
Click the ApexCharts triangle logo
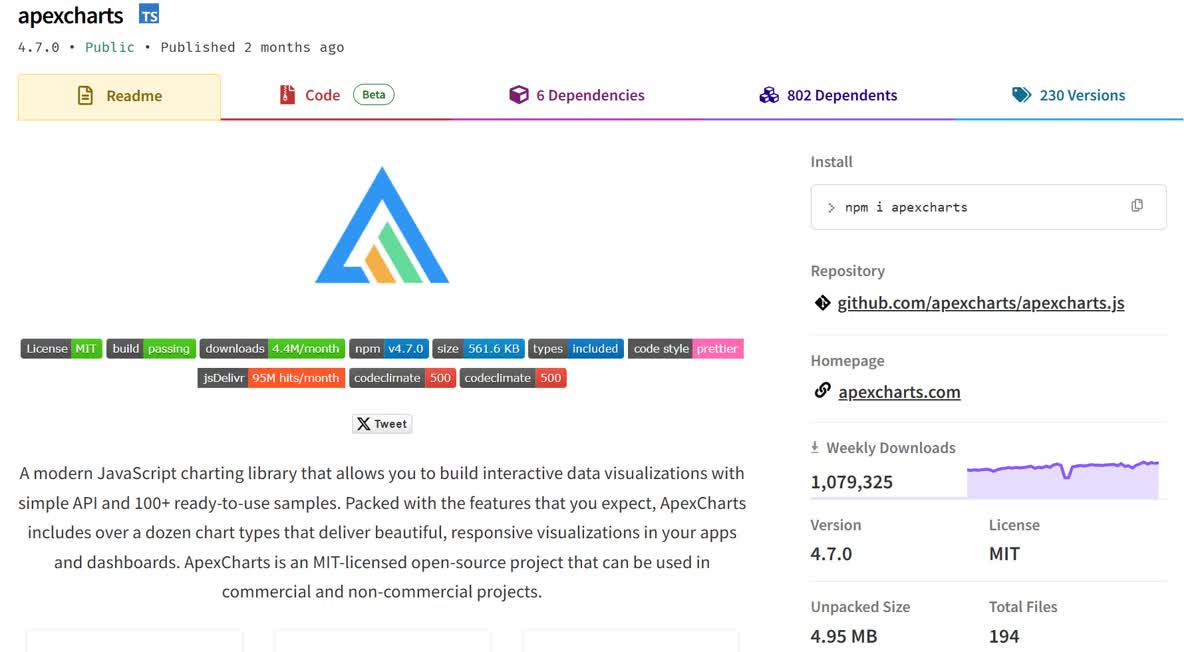tap(382, 225)
